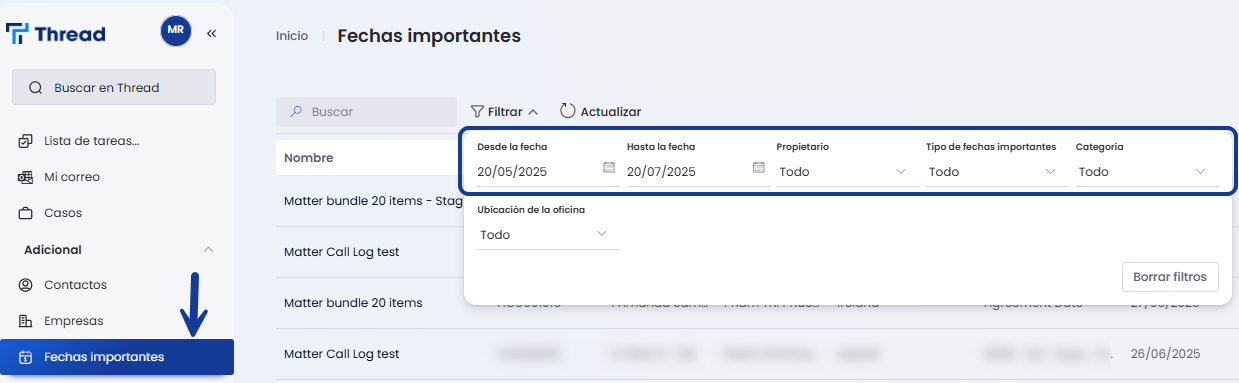Focus the Buscar en Thread search box
The image size is (1239, 383).
coord(114,87)
